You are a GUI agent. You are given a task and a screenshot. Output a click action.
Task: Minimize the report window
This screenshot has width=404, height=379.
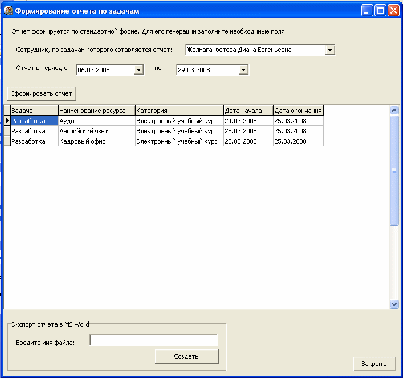[366, 11]
